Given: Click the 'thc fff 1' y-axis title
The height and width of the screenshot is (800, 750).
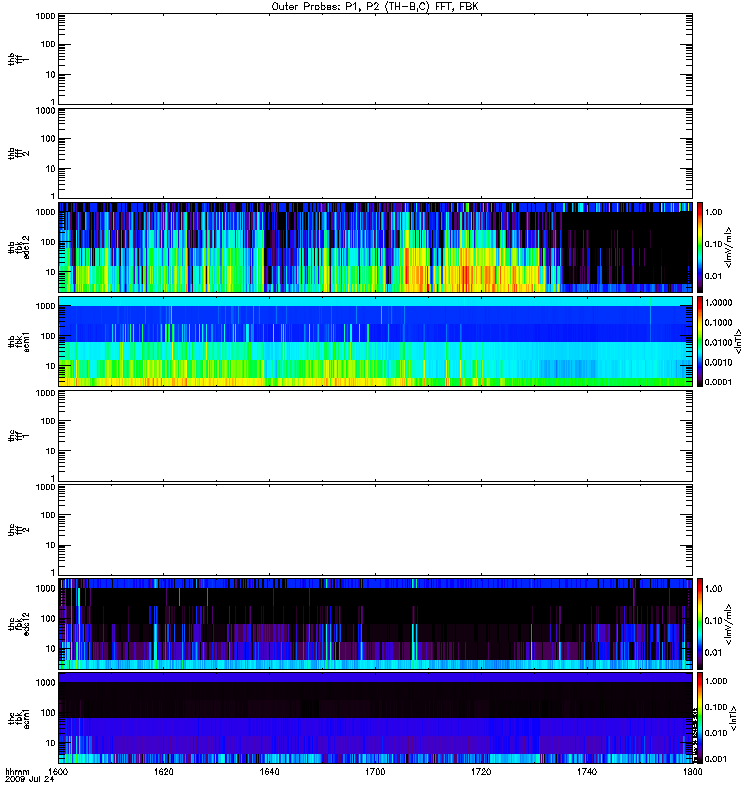Looking at the screenshot, I should pos(19,436).
